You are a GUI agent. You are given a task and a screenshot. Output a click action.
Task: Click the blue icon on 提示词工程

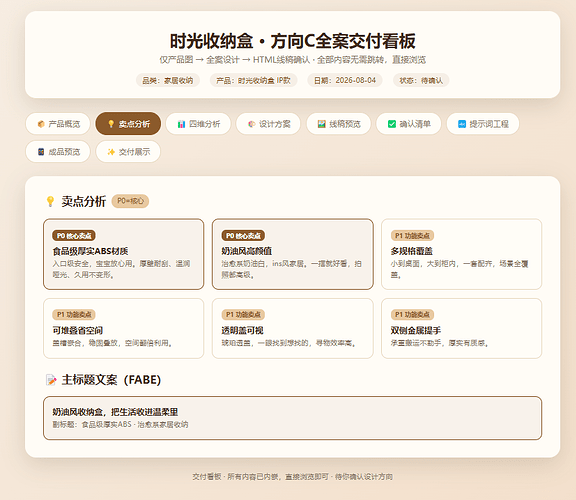pos(462,124)
